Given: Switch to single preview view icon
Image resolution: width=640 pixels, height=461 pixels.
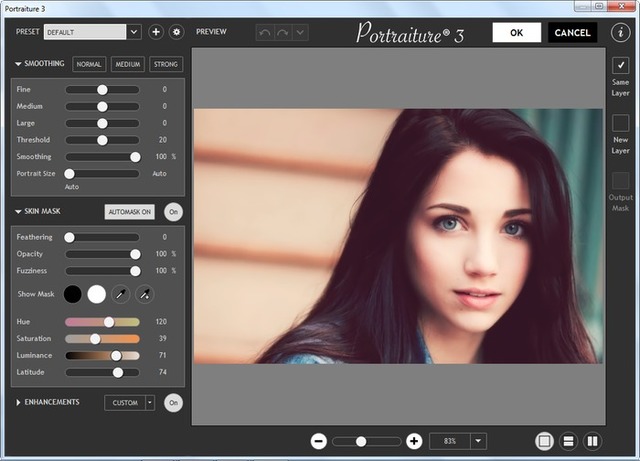Looking at the screenshot, I should (544, 441).
